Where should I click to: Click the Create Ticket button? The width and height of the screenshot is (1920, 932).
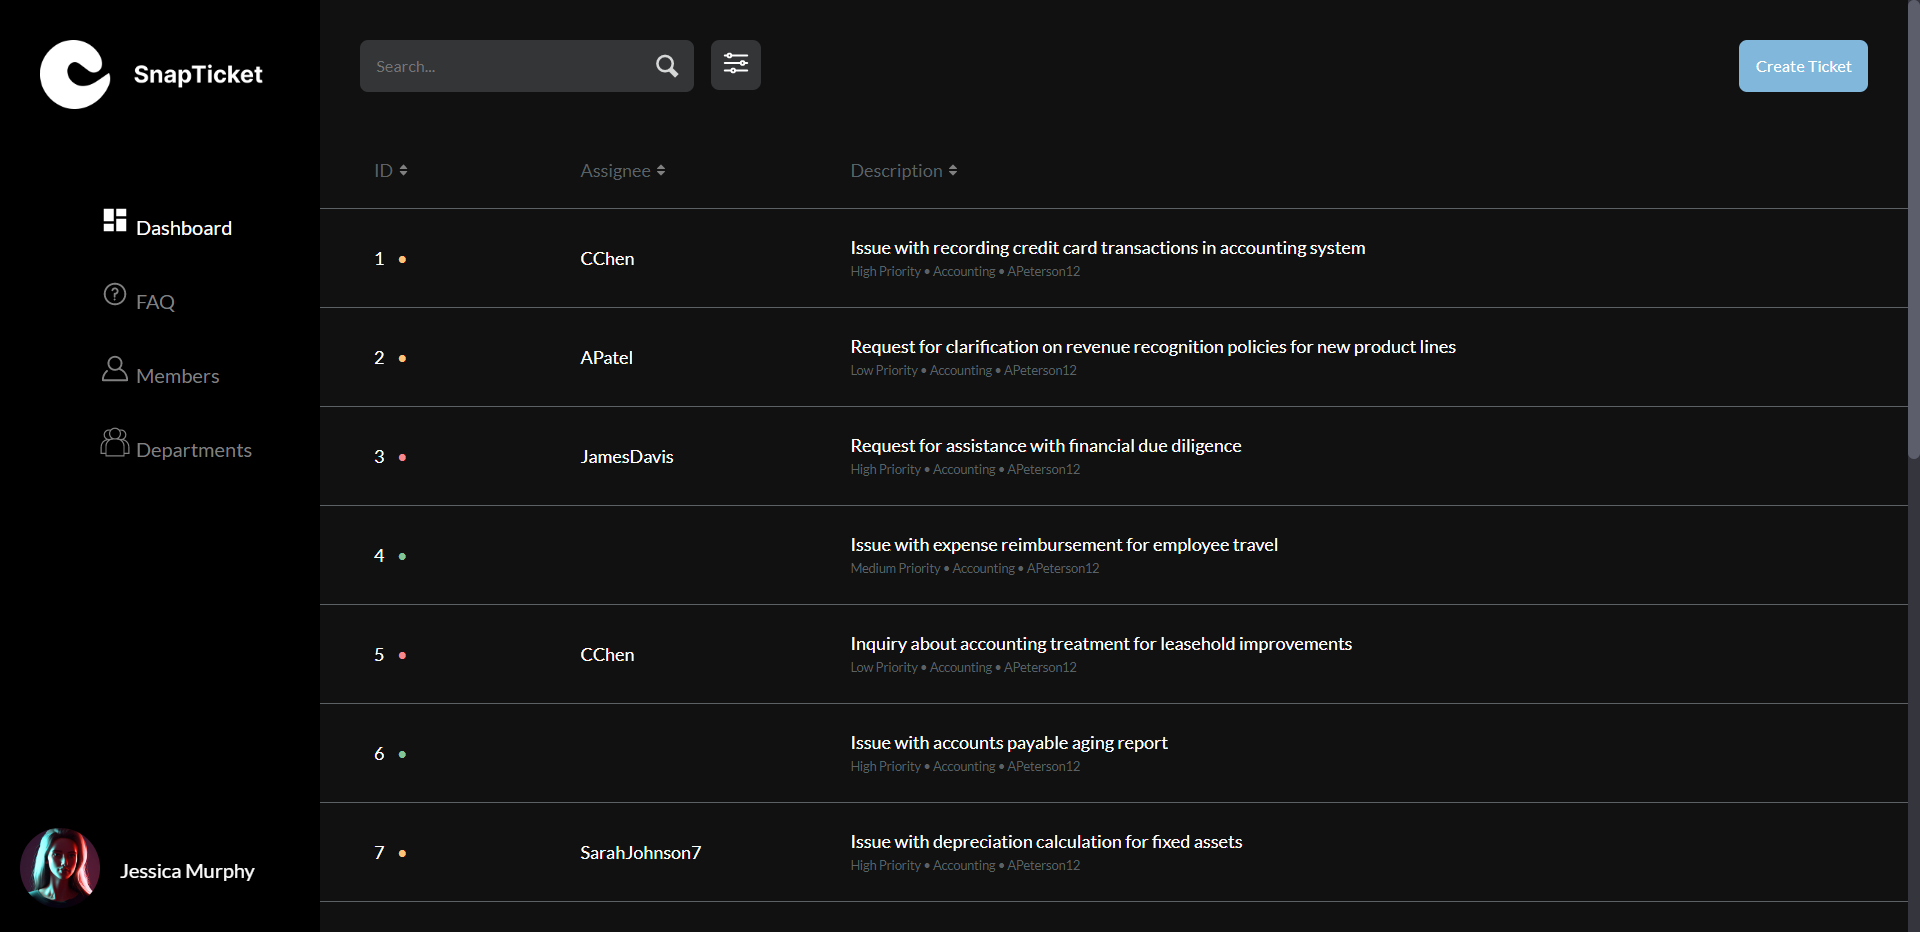[1803, 66]
